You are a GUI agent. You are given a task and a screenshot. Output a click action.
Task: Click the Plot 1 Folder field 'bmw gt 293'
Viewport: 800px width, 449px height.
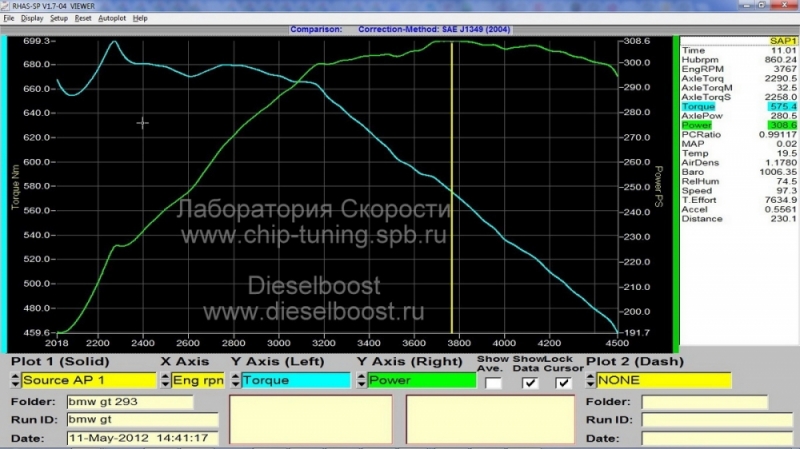(x=130, y=402)
